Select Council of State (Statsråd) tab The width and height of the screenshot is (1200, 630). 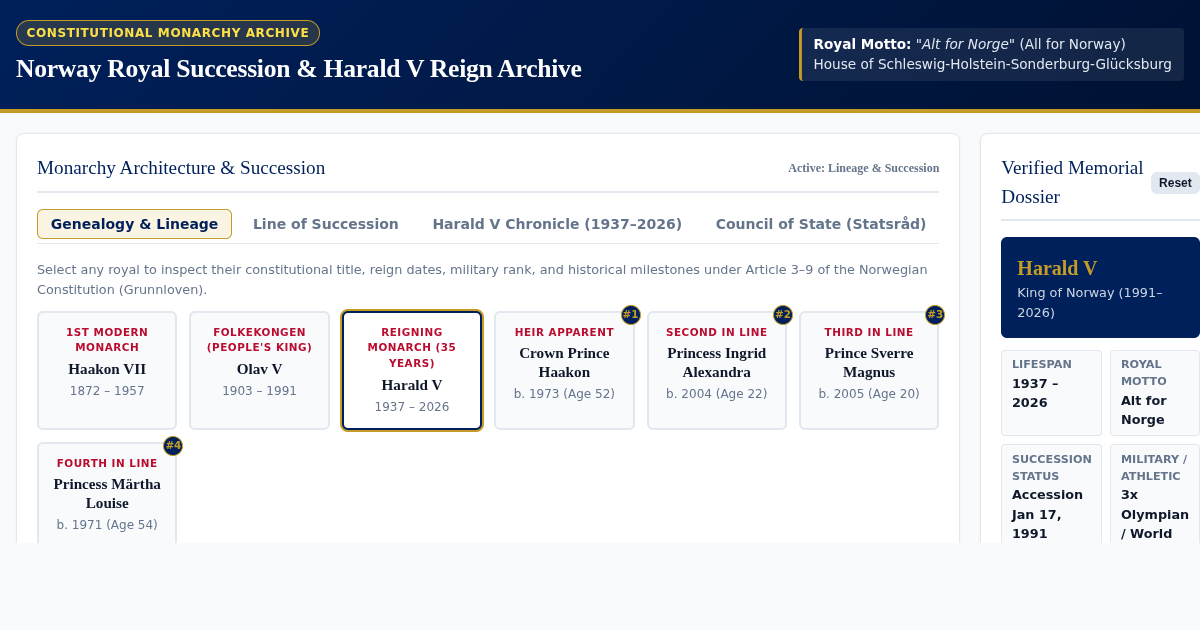tap(821, 224)
